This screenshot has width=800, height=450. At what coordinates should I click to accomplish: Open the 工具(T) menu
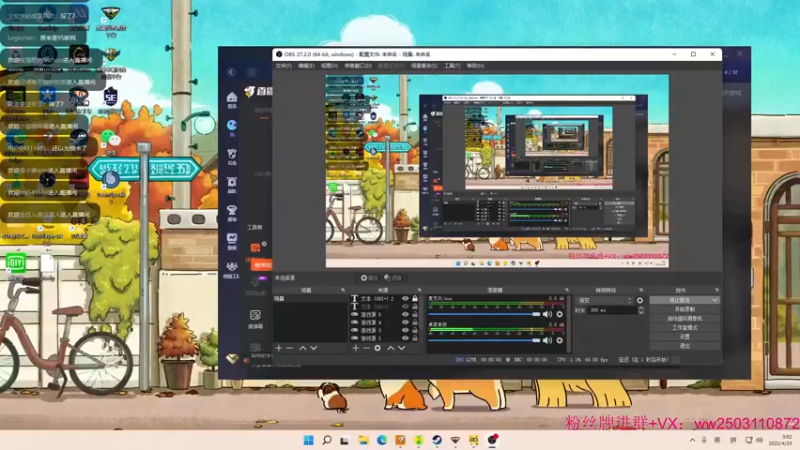(x=452, y=66)
